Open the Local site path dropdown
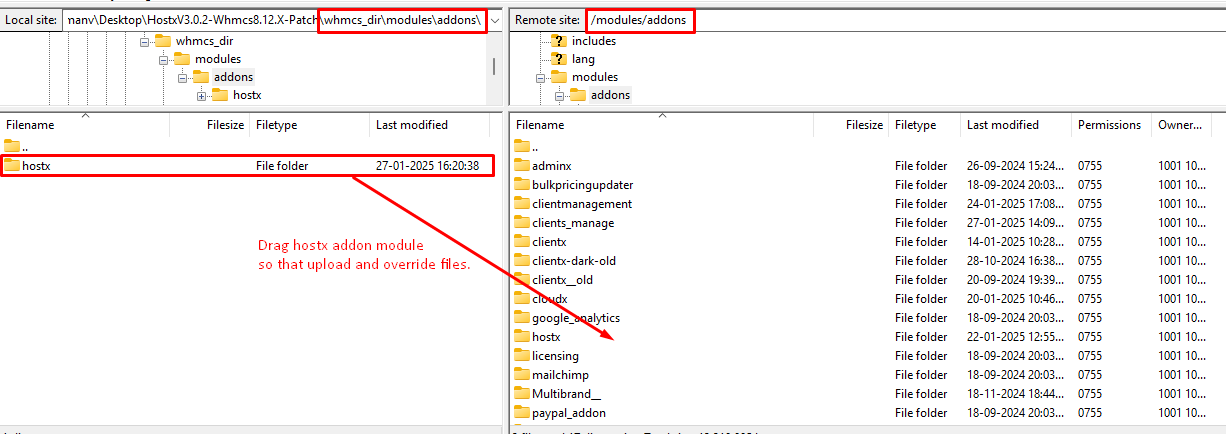 click(x=495, y=21)
